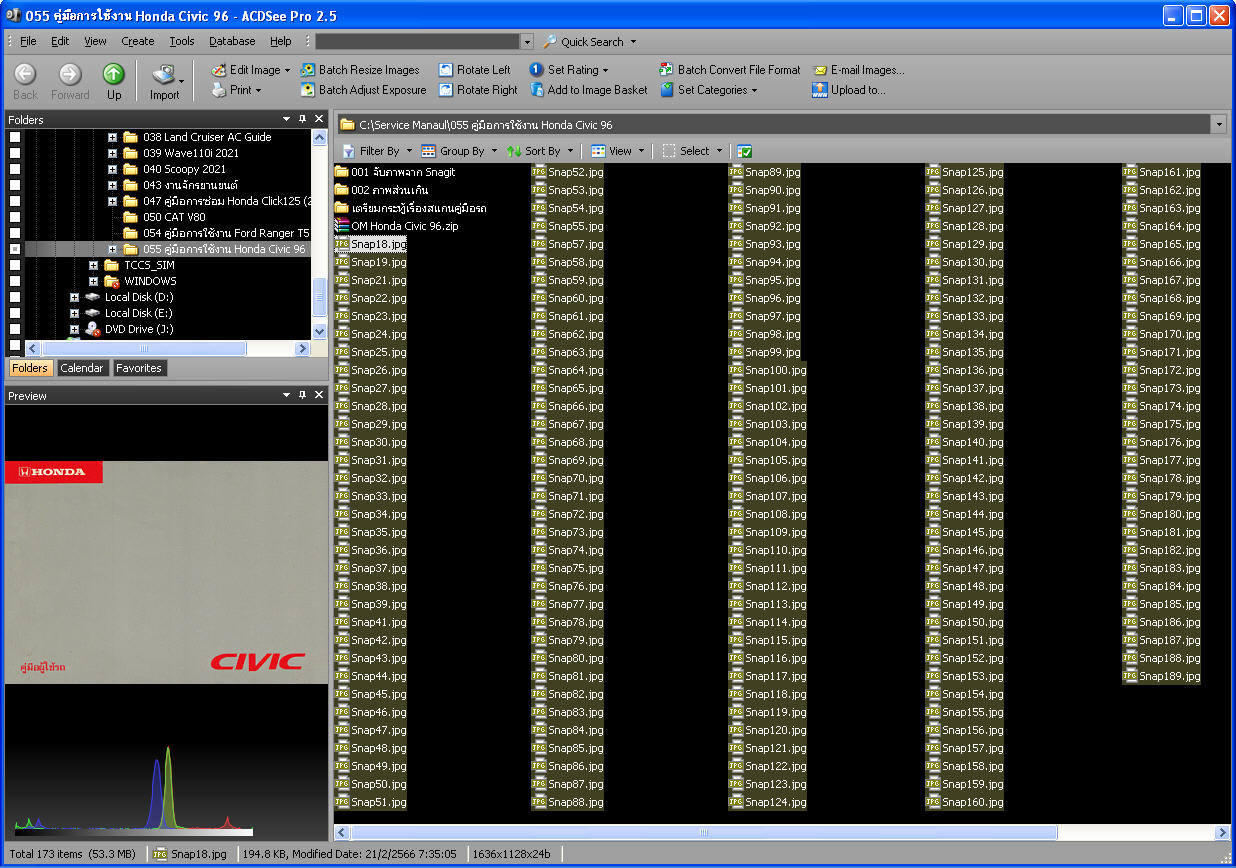Expand the TCCS_SIM folder node
Image resolution: width=1236 pixels, height=868 pixels.
[x=93, y=265]
